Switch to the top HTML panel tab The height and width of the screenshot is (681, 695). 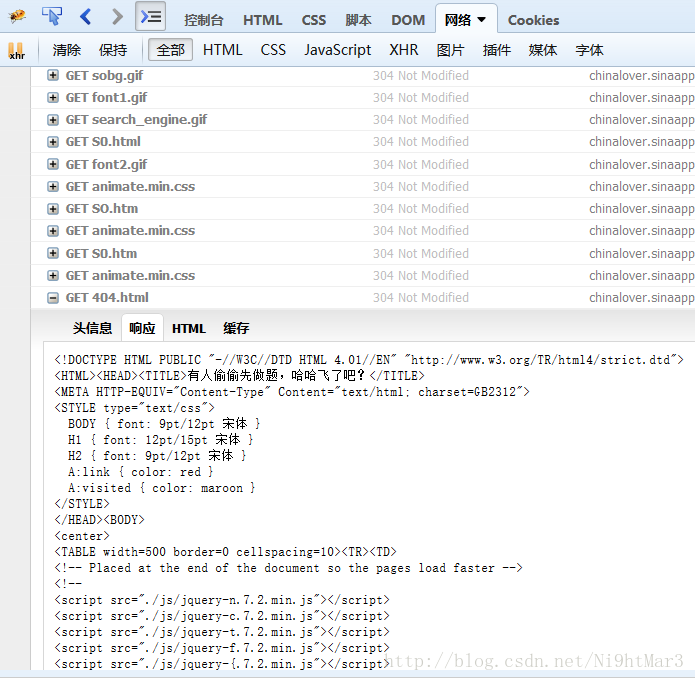tap(262, 20)
